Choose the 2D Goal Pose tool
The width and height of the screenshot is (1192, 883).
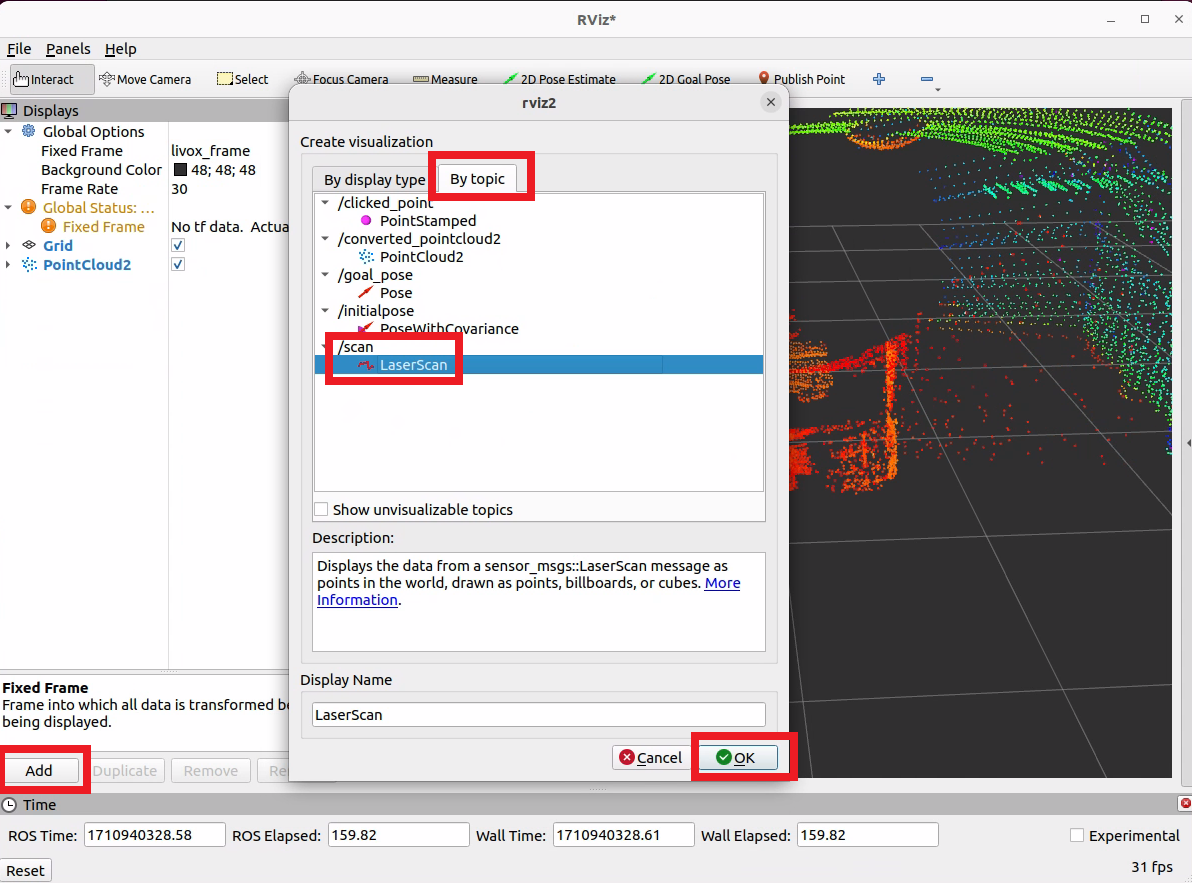tap(687, 78)
